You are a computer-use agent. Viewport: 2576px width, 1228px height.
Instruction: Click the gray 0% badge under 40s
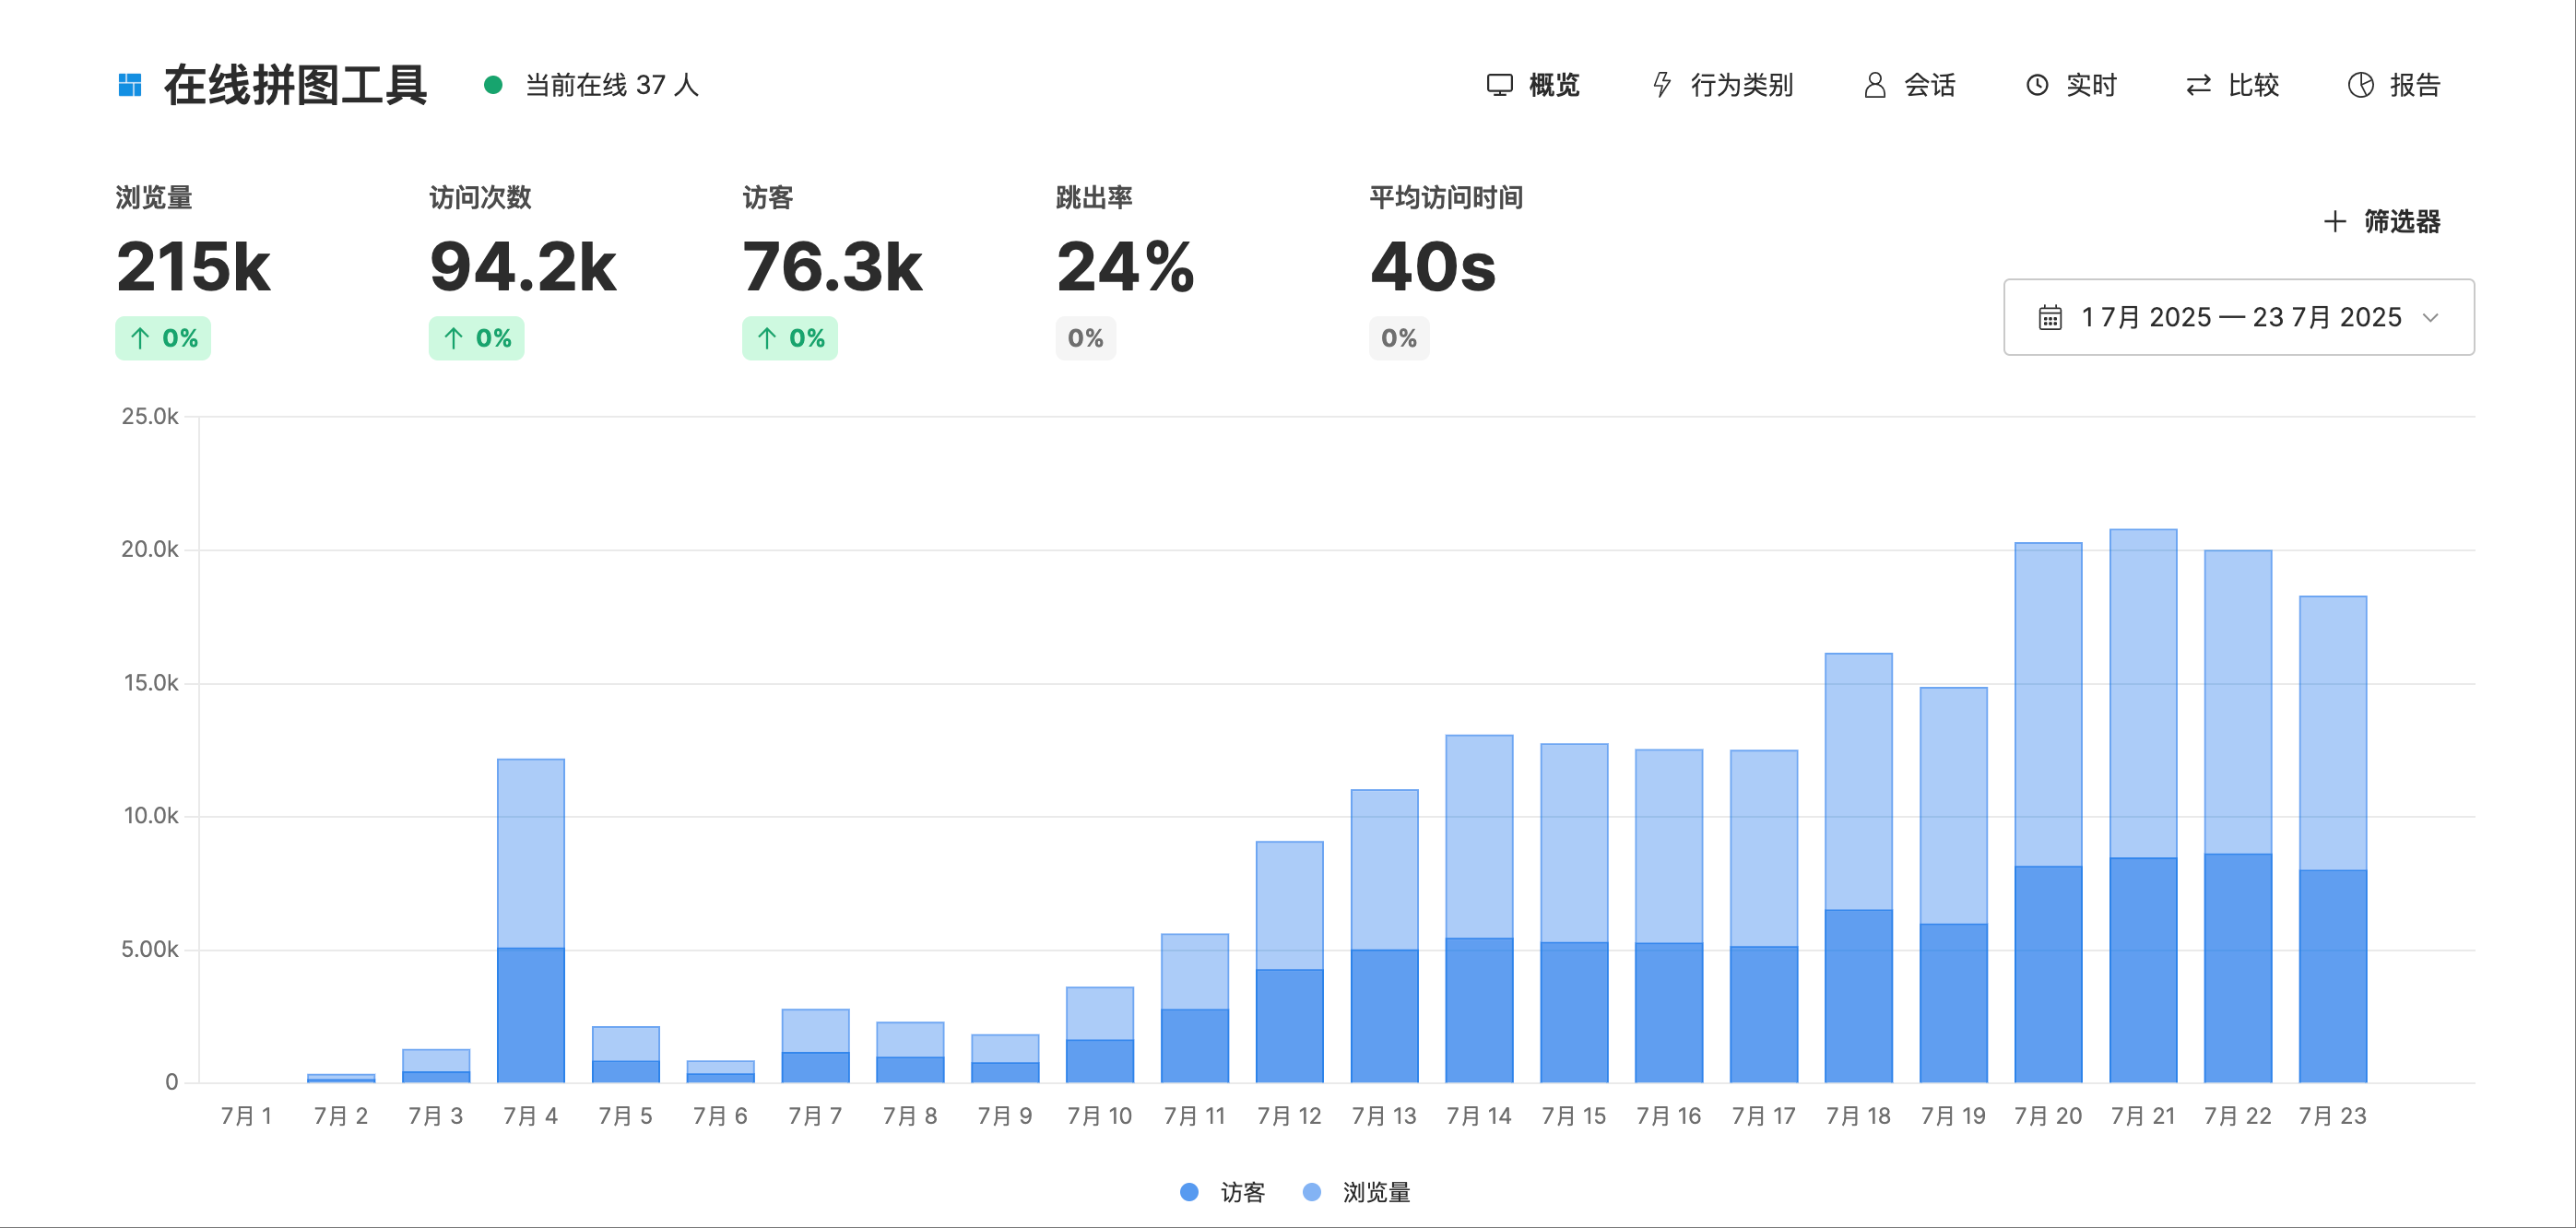point(1399,338)
